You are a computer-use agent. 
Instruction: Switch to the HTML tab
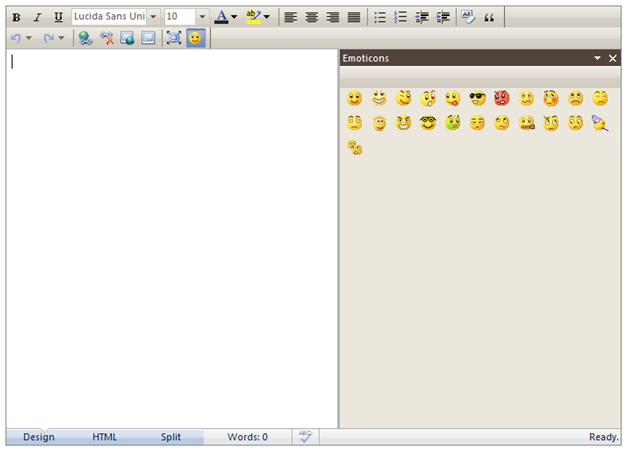pyautogui.click(x=104, y=437)
